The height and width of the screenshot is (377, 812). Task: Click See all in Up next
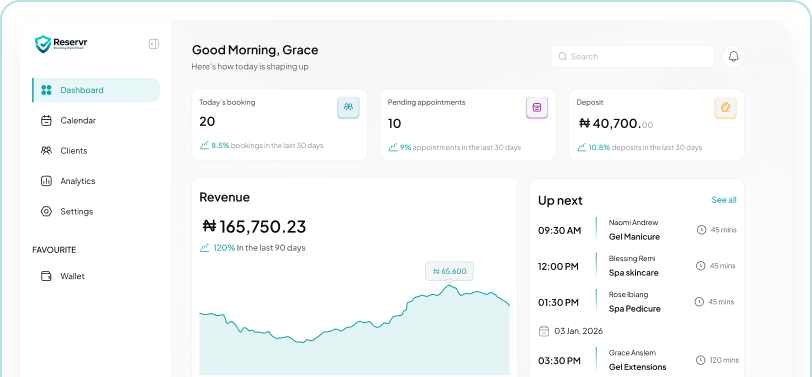(x=724, y=200)
